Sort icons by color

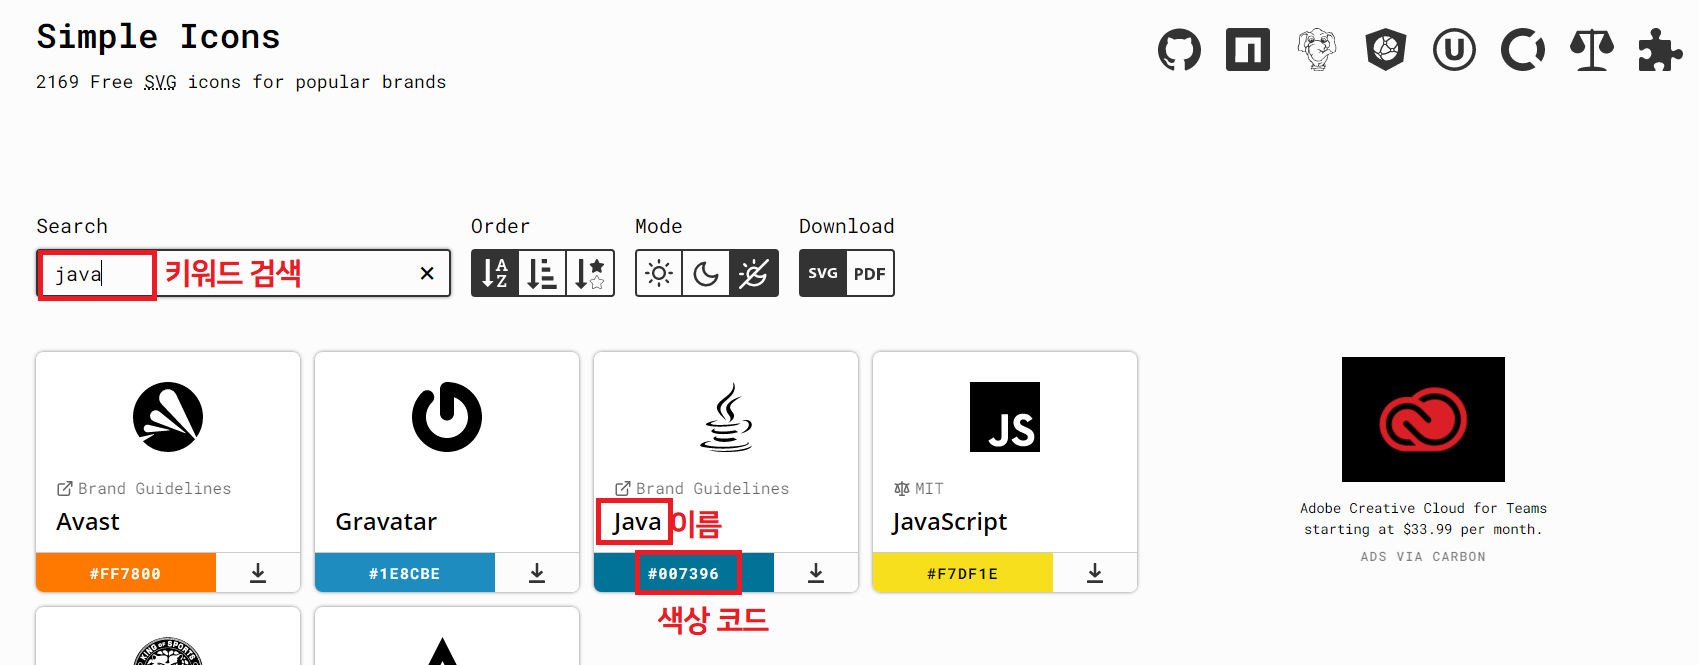coord(542,273)
